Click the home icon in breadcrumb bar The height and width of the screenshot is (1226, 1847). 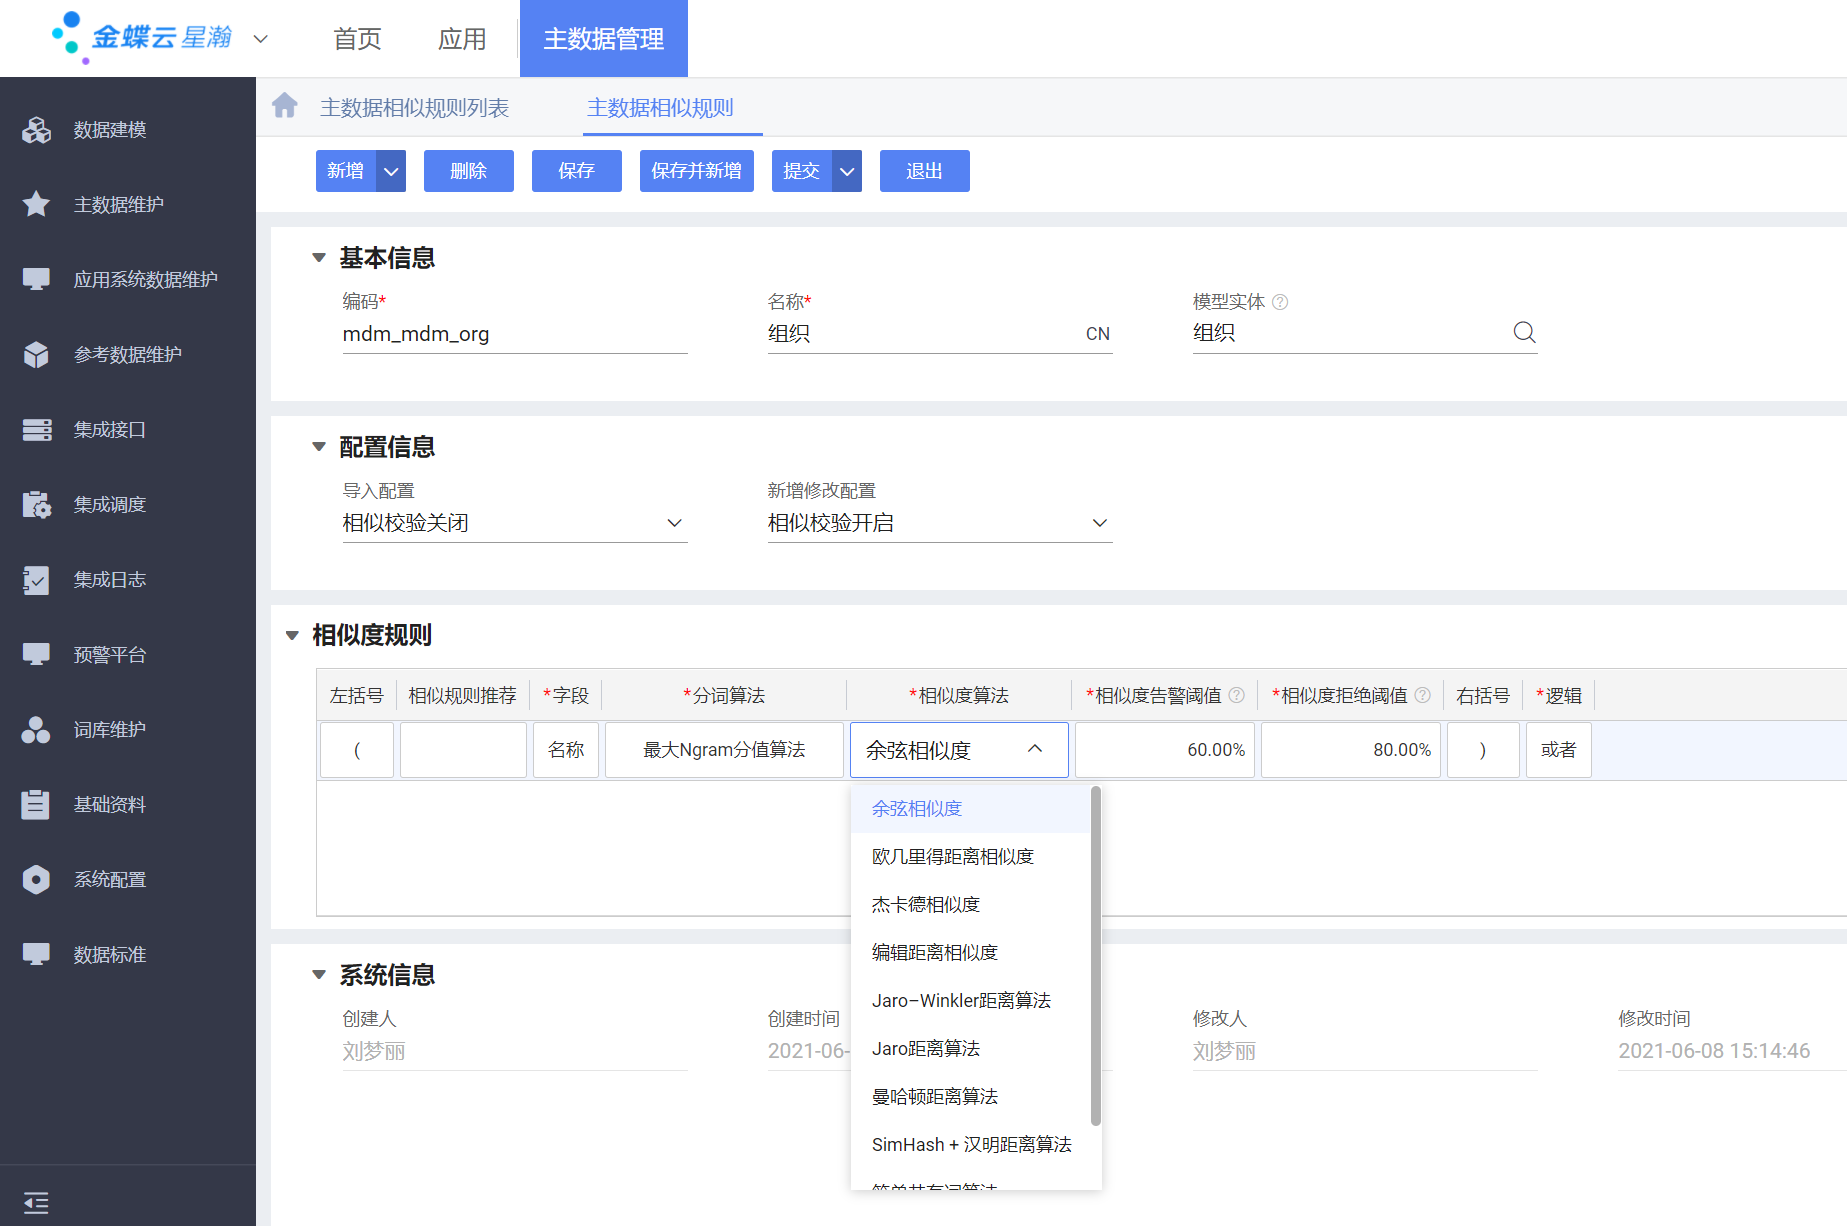click(285, 106)
